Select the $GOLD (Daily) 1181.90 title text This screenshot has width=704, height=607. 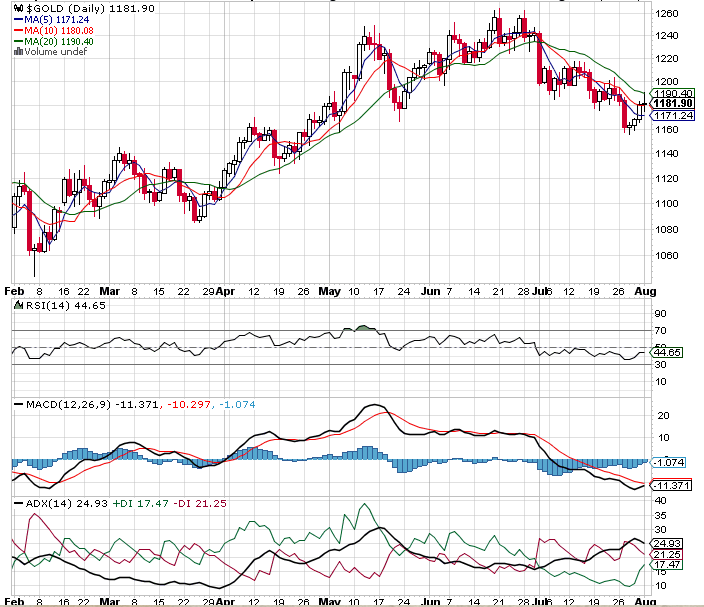[x=90, y=9]
